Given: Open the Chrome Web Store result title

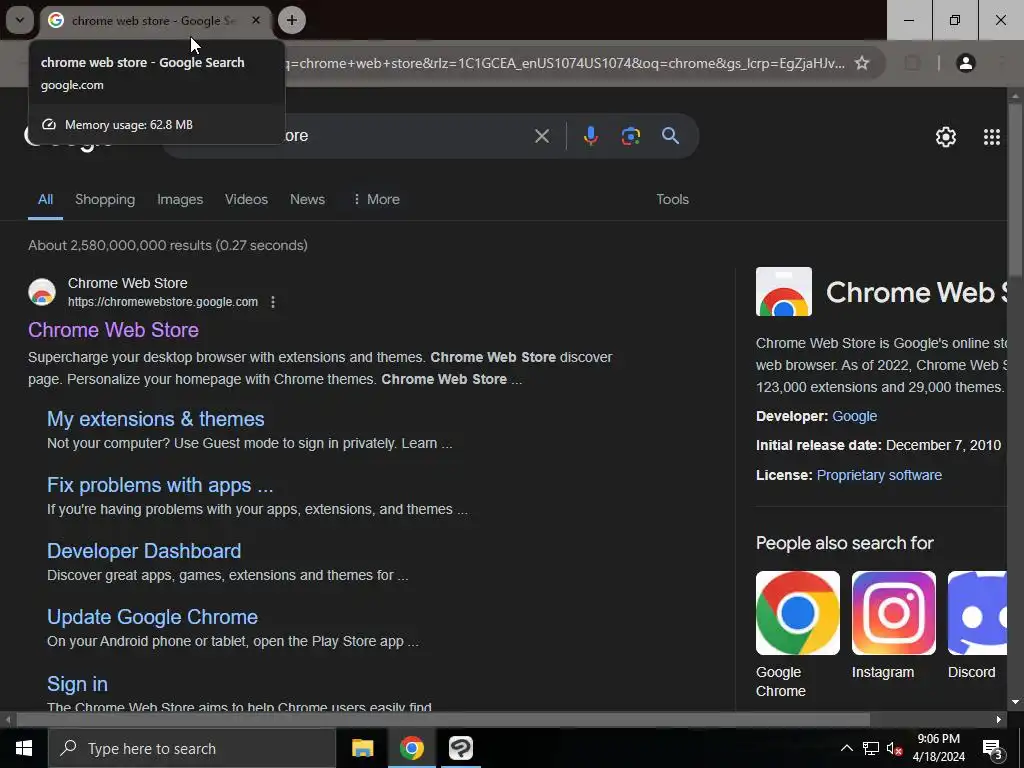Looking at the screenshot, I should (x=113, y=330).
